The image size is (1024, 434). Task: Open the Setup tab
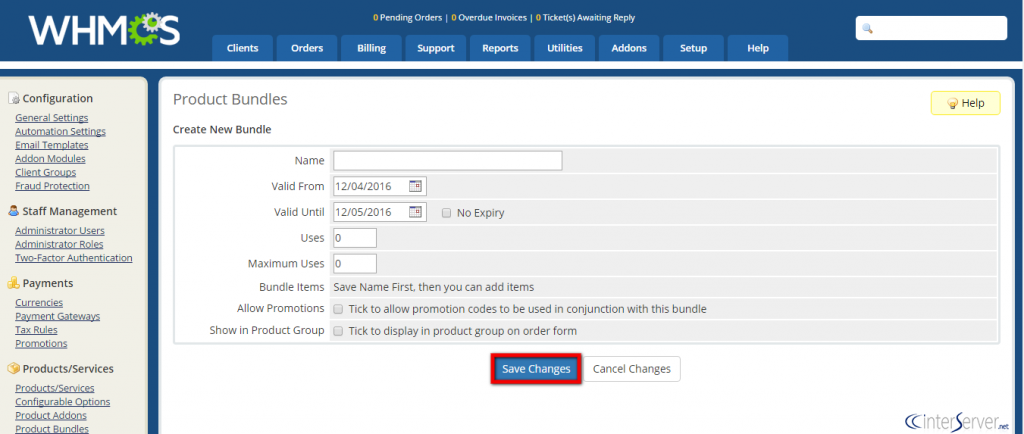tap(694, 48)
